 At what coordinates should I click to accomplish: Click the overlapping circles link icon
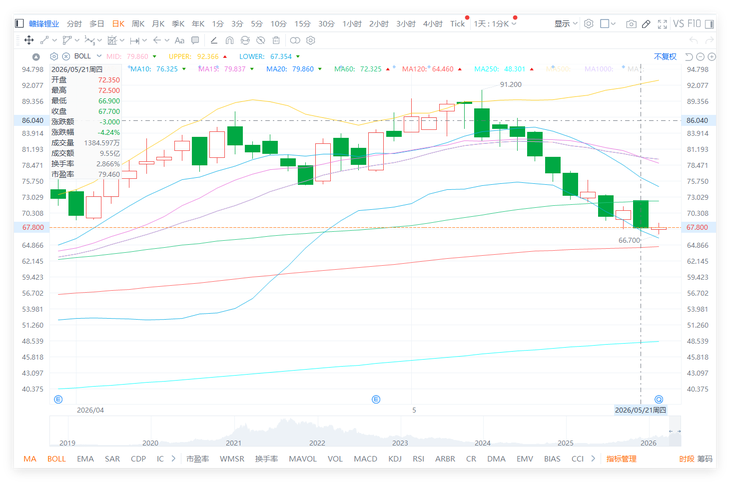[295, 41]
